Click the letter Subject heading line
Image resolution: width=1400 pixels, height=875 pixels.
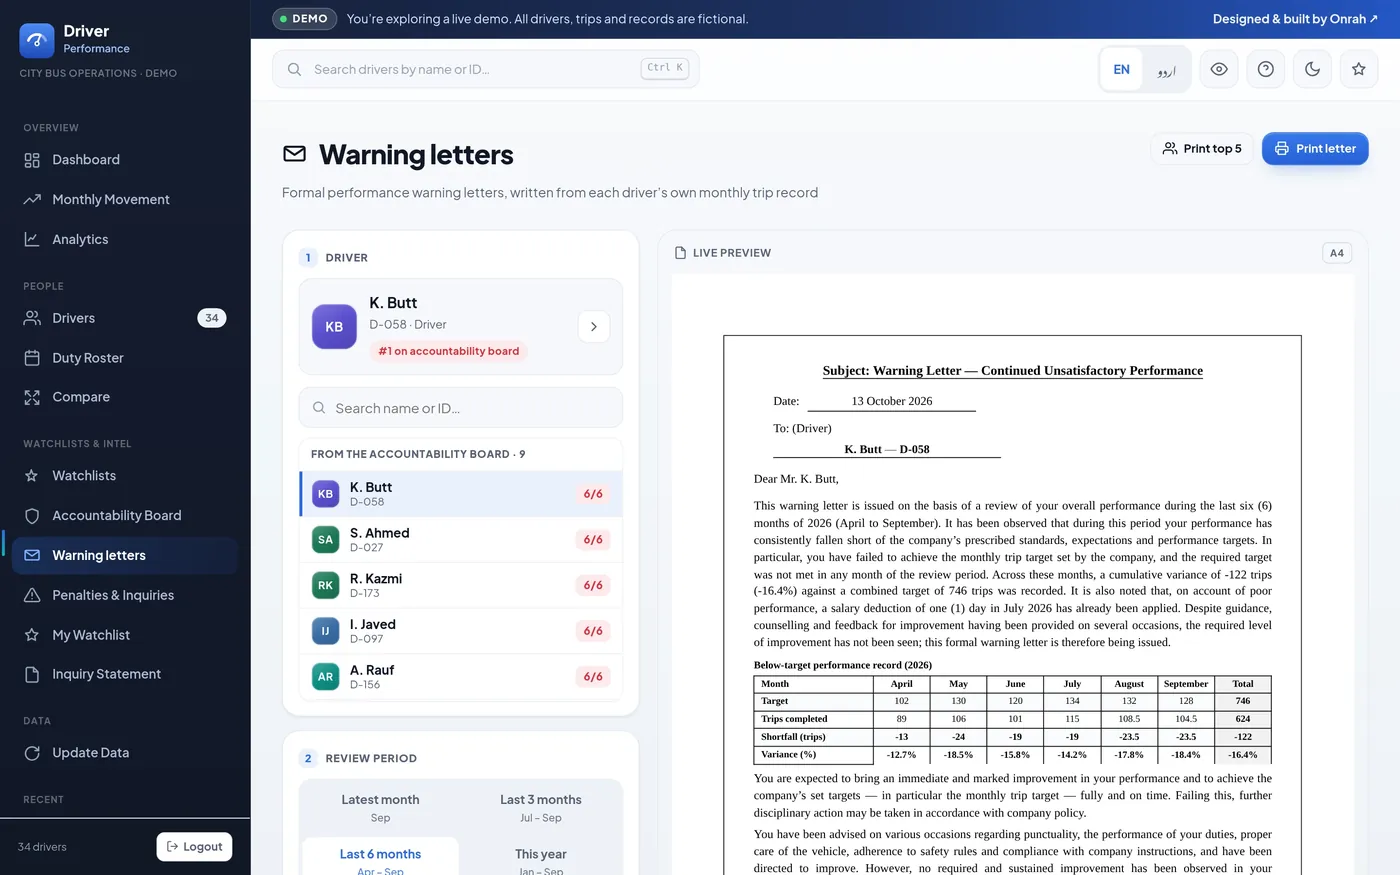coord(1012,371)
